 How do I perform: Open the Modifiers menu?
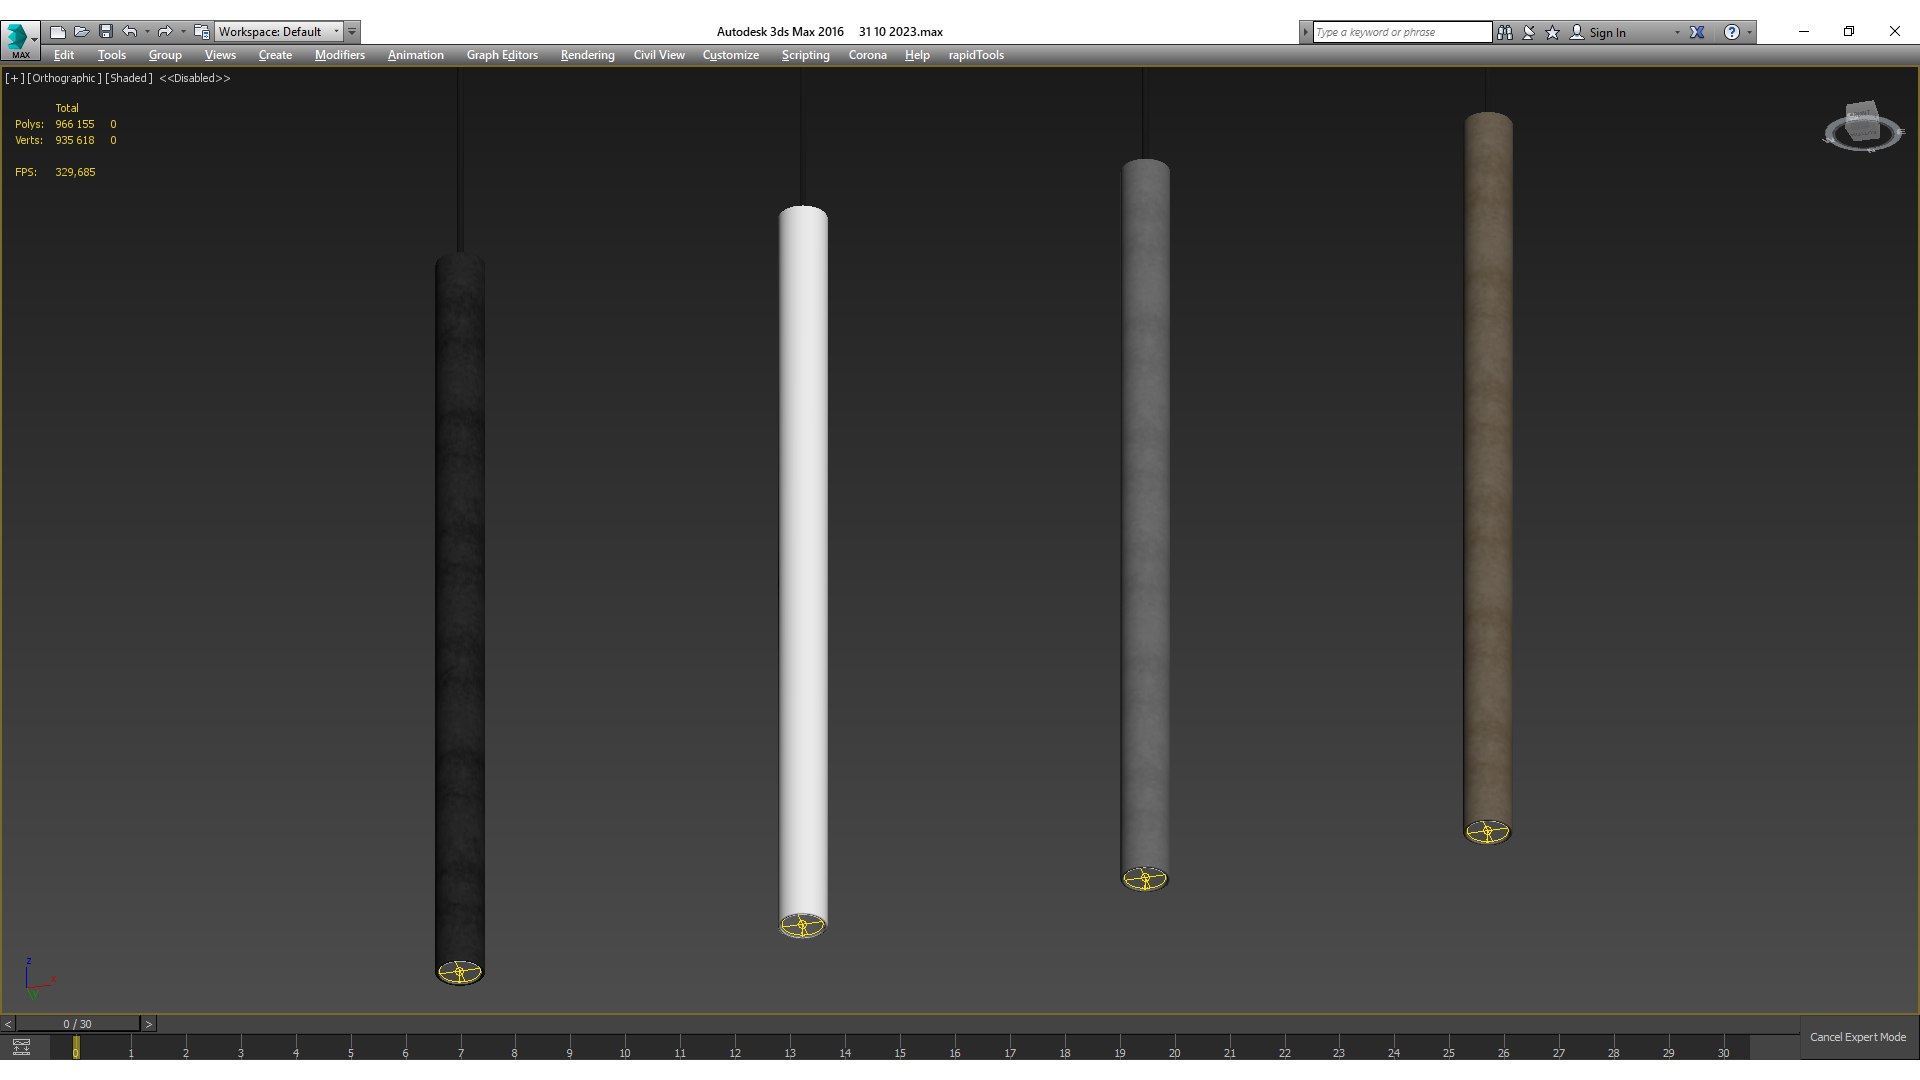tap(340, 55)
